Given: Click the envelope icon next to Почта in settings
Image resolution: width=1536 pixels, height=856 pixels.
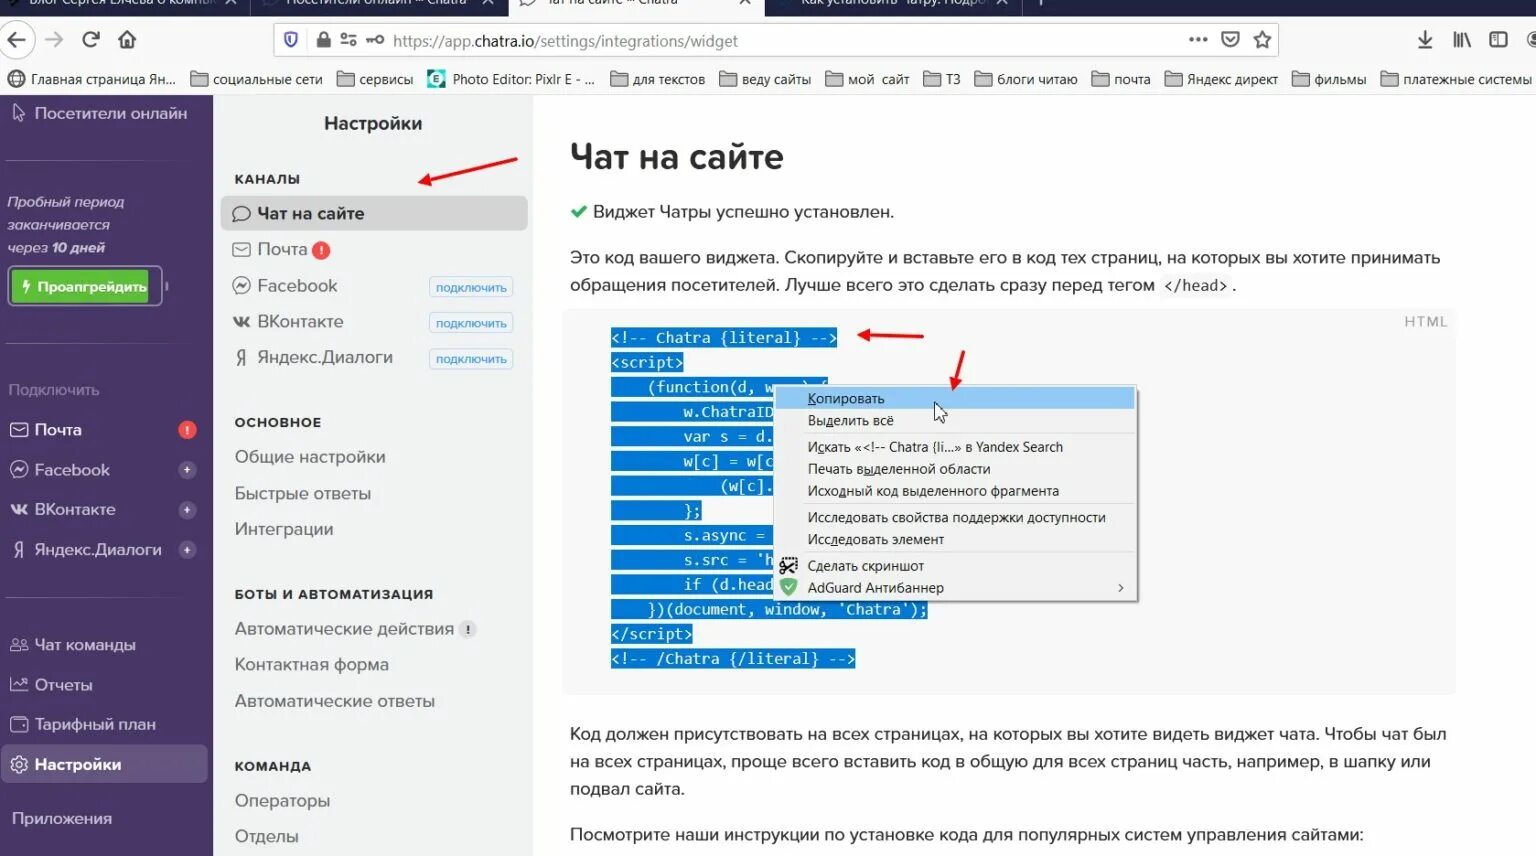Looking at the screenshot, I should (241, 249).
